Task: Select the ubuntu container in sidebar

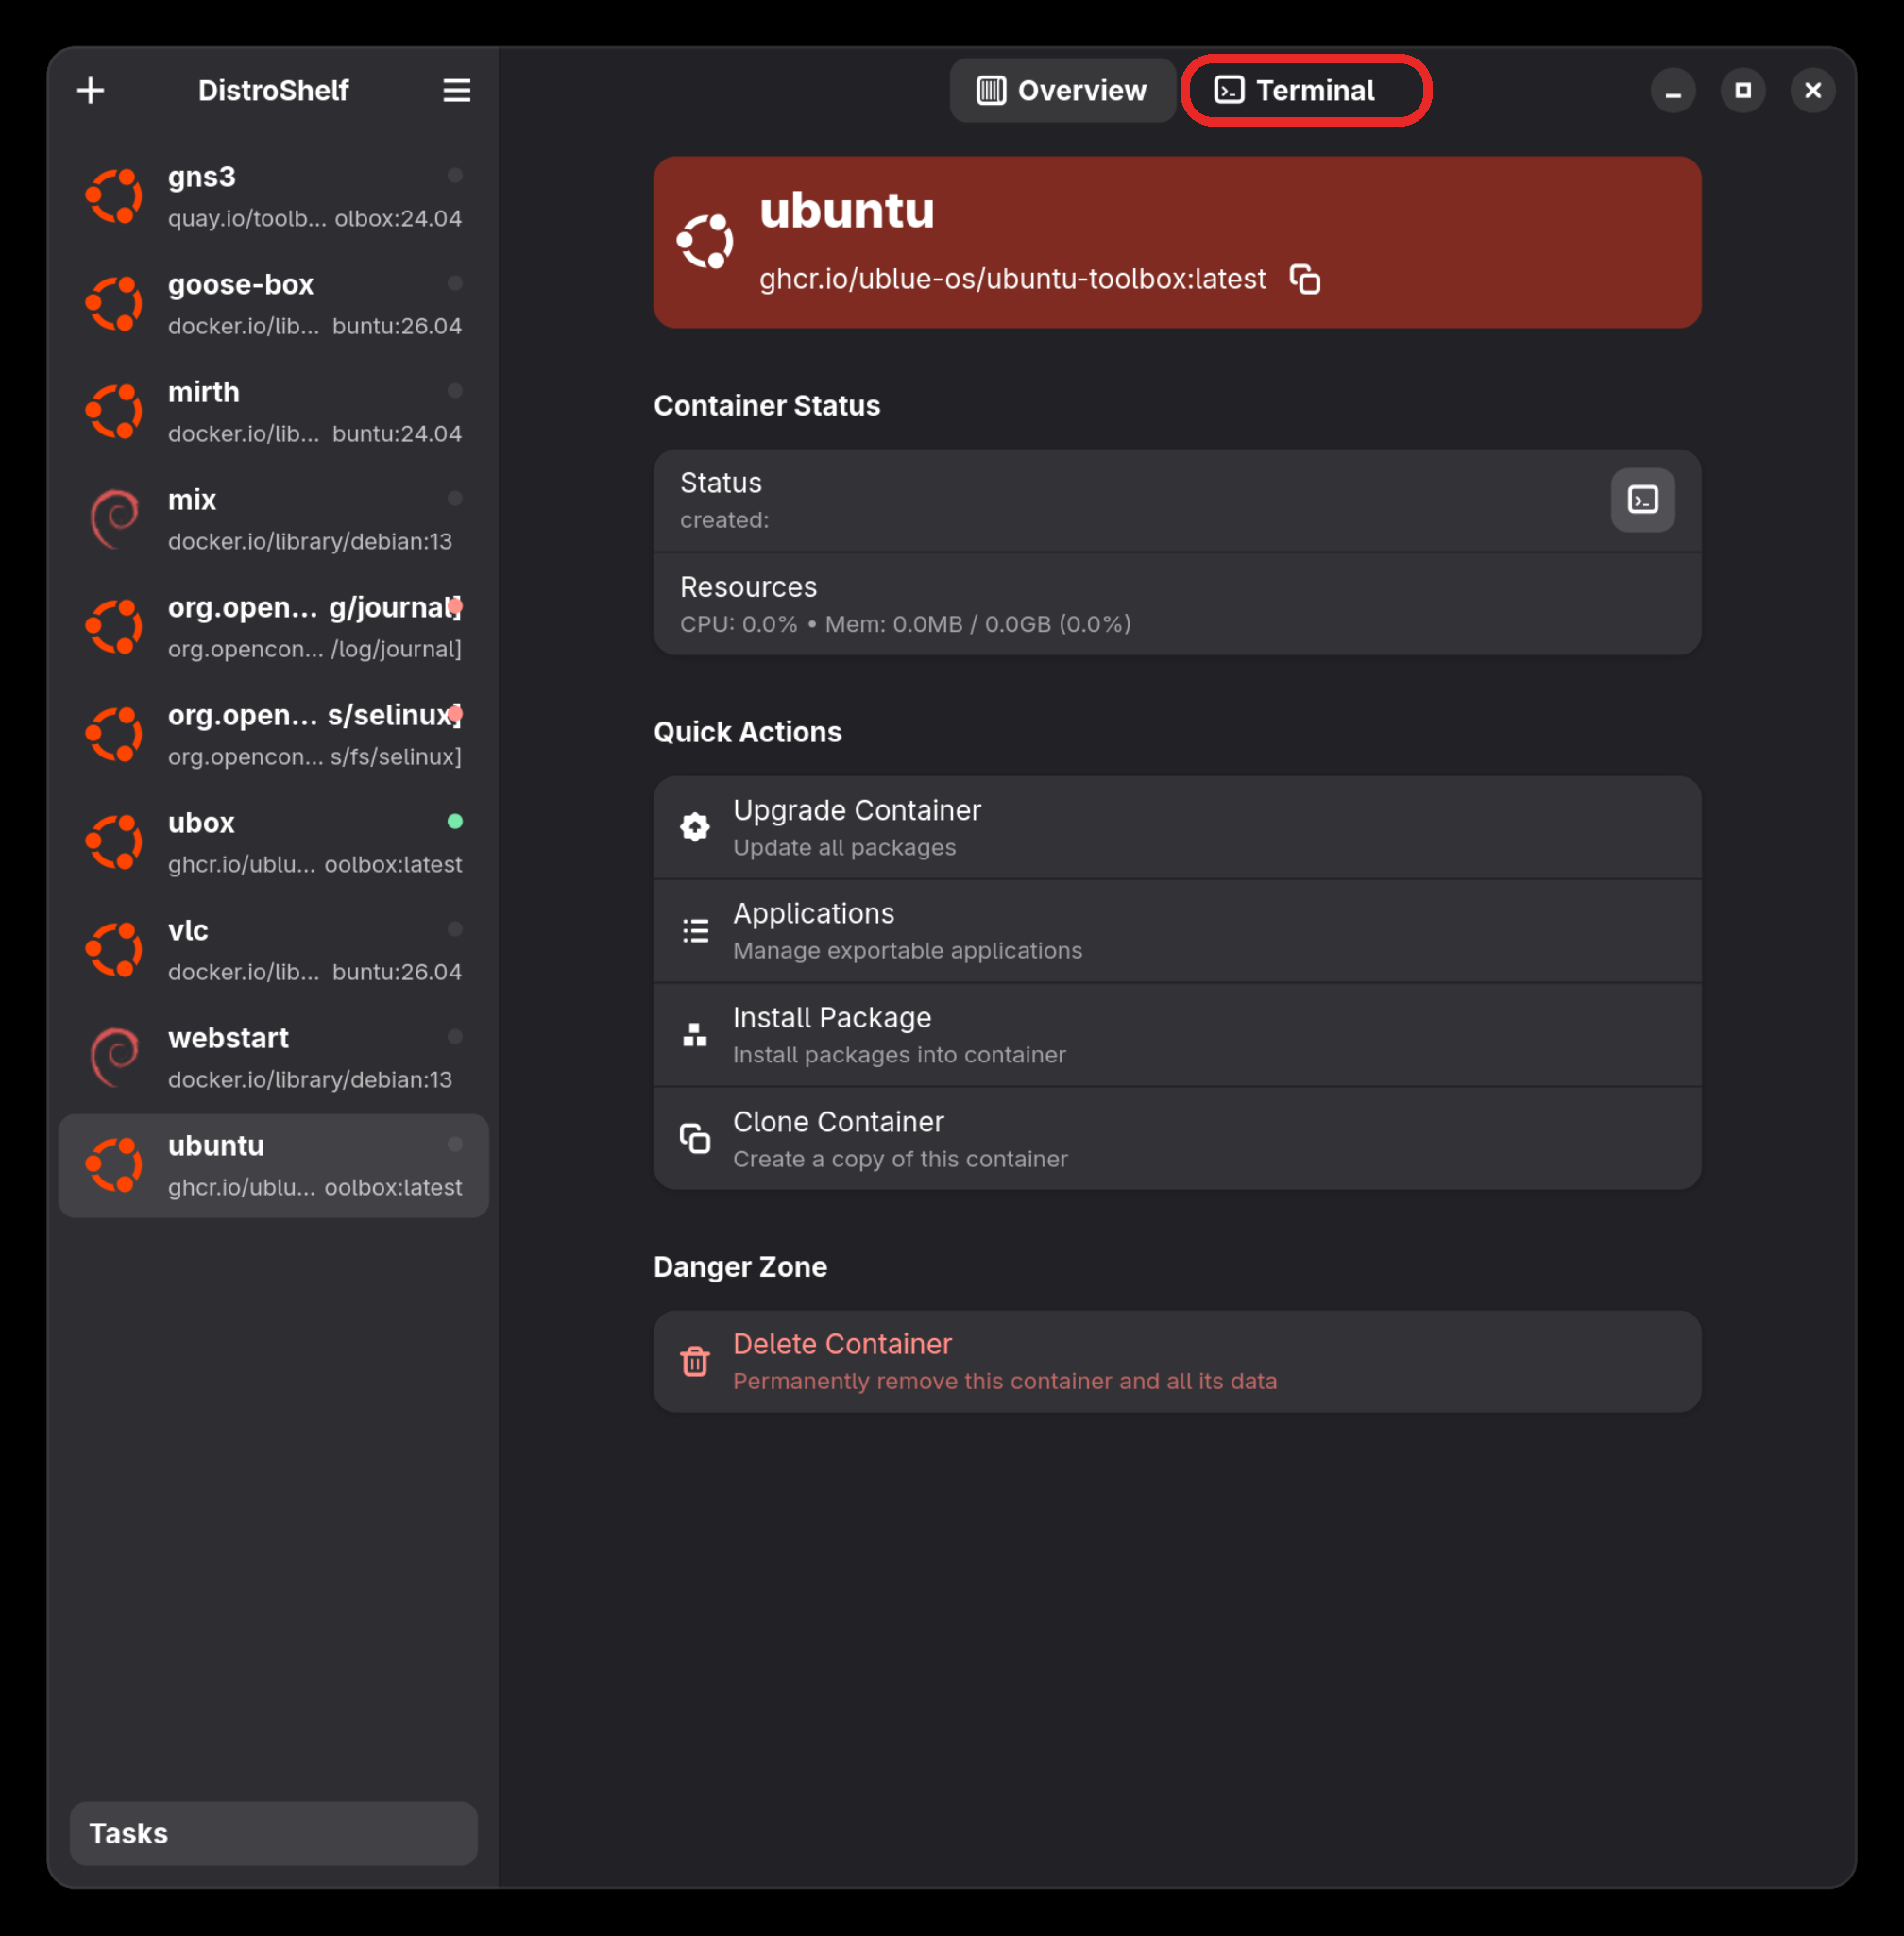Action: [x=274, y=1166]
